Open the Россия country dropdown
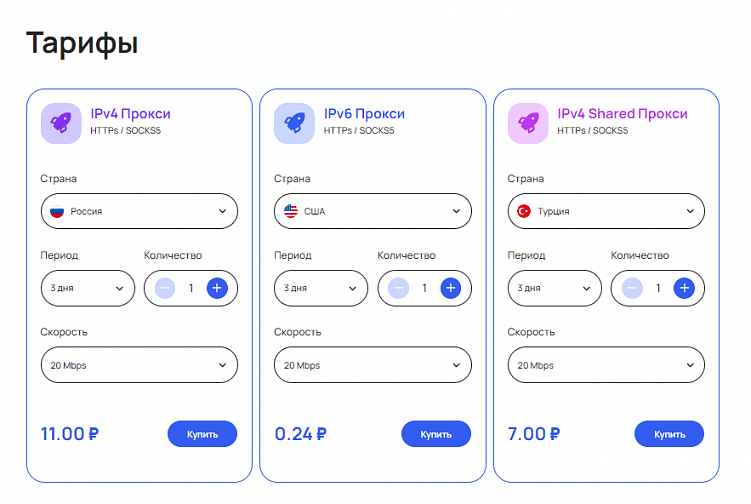The height and width of the screenshot is (504, 751). point(139,211)
